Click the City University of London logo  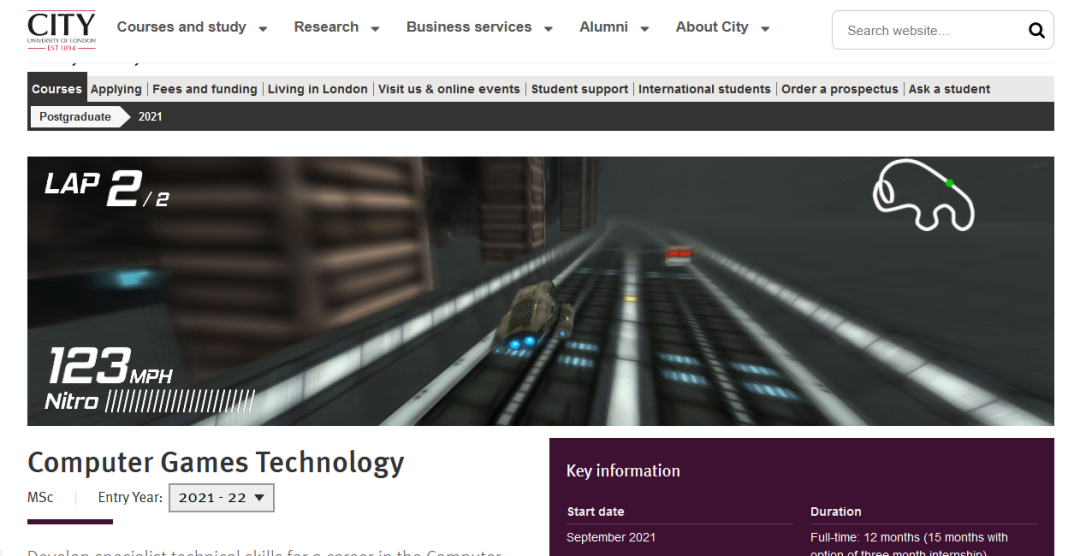pos(62,30)
